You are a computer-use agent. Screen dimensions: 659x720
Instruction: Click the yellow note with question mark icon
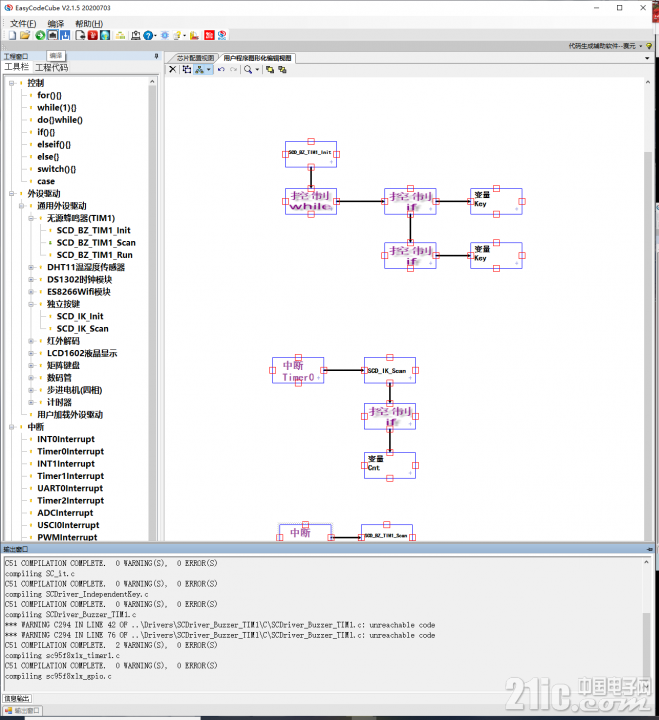177,35
